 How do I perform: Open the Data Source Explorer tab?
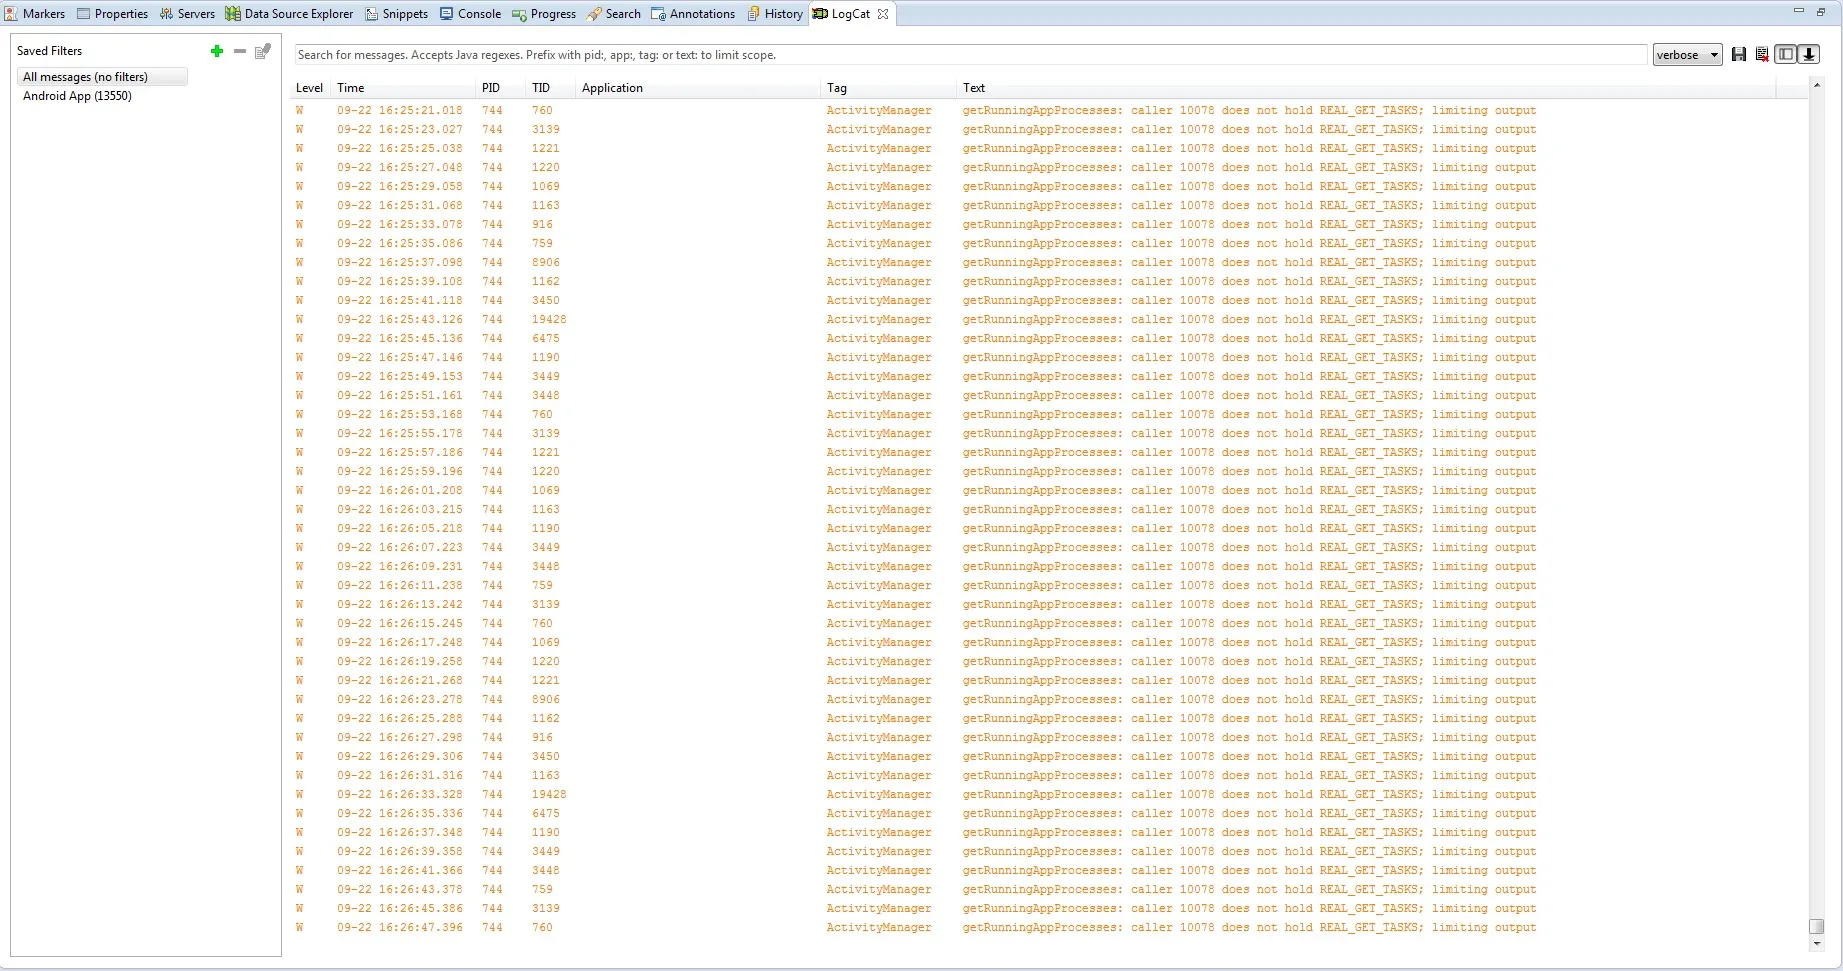coord(290,14)
